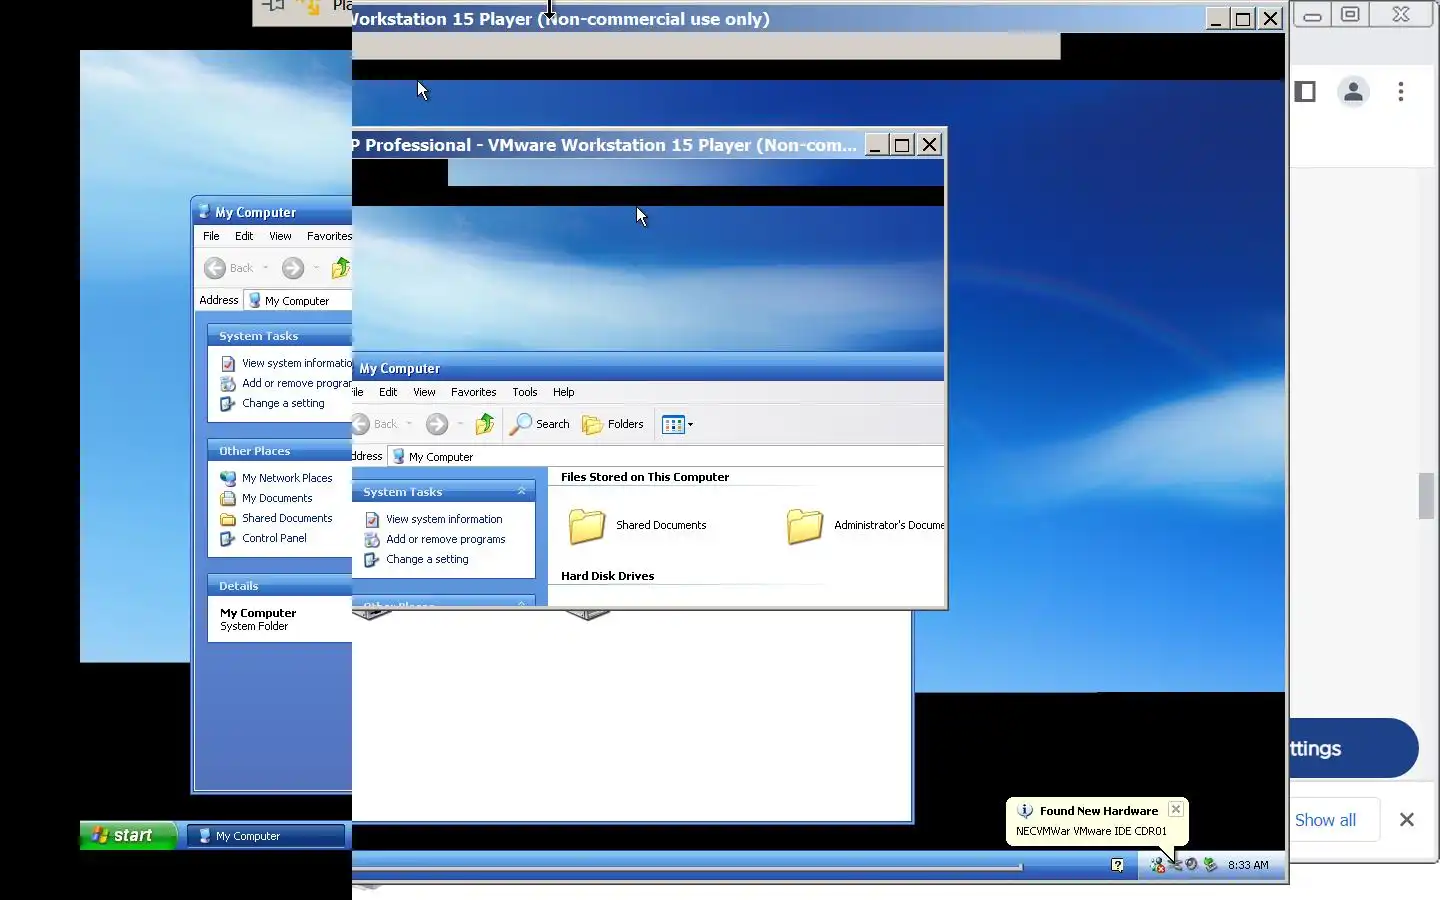Screen dimensions: 1440x900
Task: Open the Tools menu
Action: click(x=524, y=392)
